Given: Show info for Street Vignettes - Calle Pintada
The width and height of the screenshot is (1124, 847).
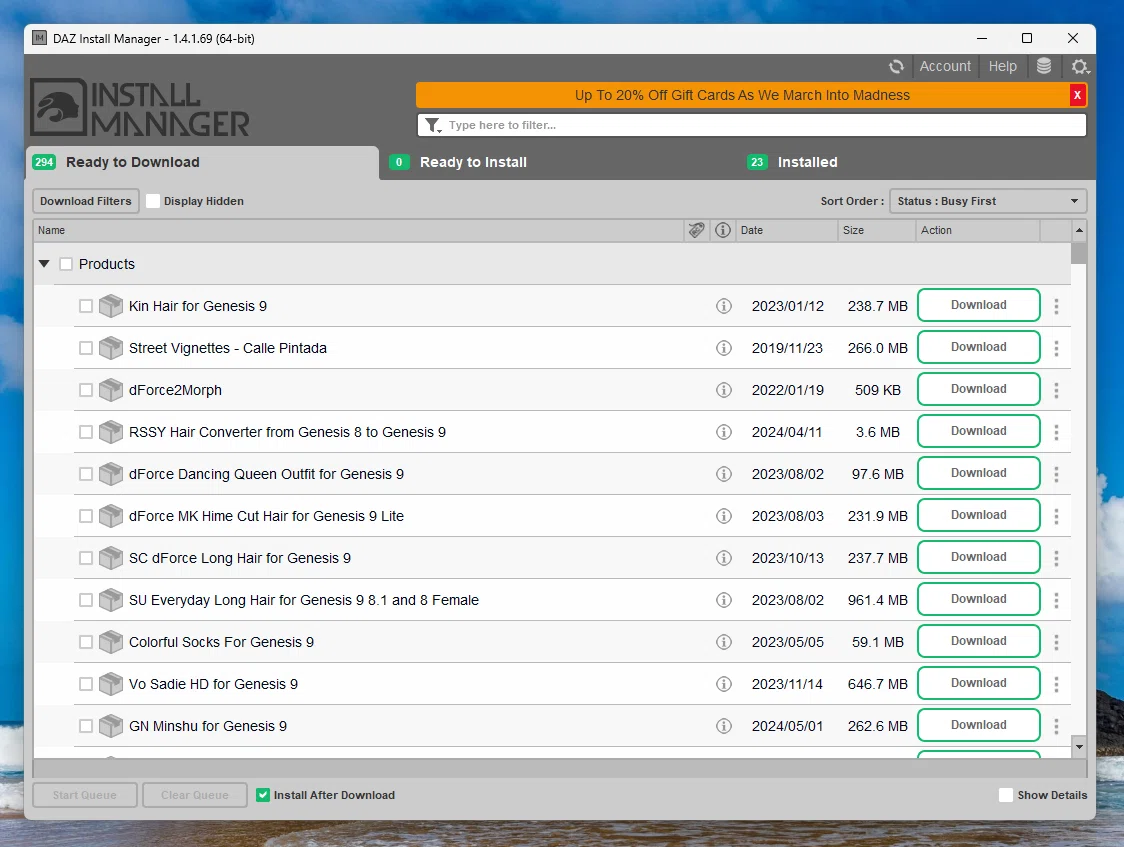Looking at the screenshot, I should [724, 348].
